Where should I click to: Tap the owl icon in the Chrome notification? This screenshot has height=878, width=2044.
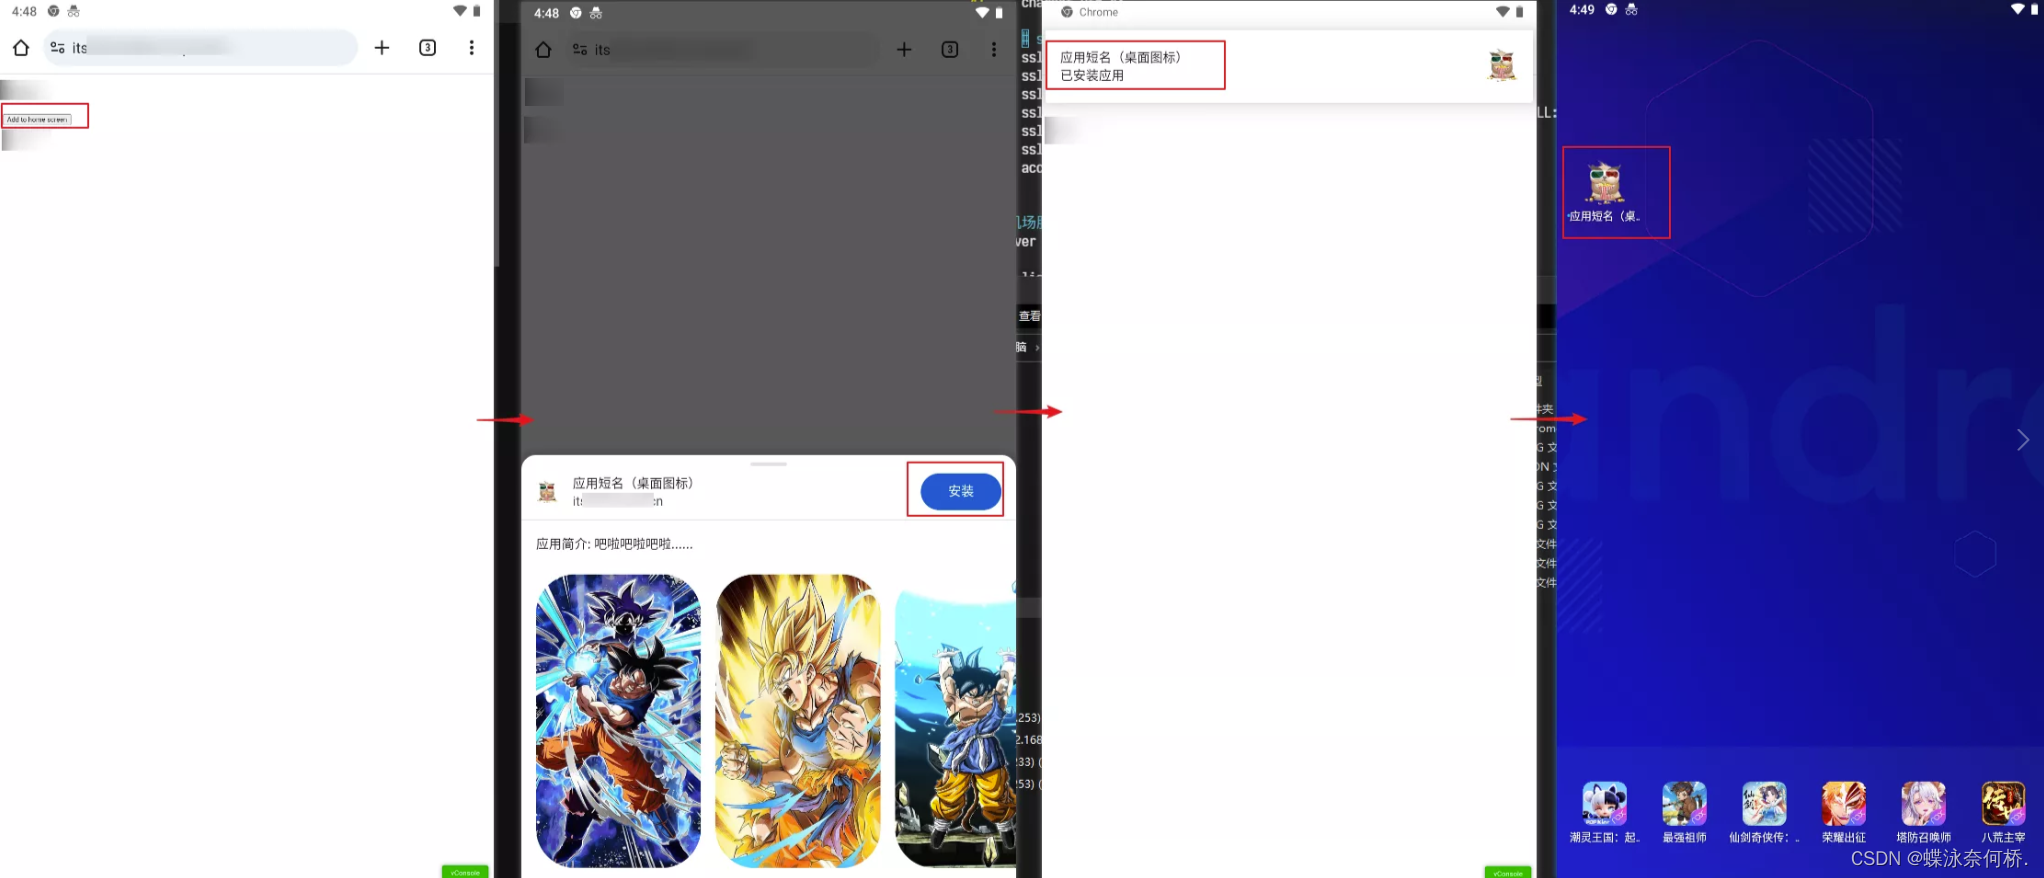tap(1502, 66)
